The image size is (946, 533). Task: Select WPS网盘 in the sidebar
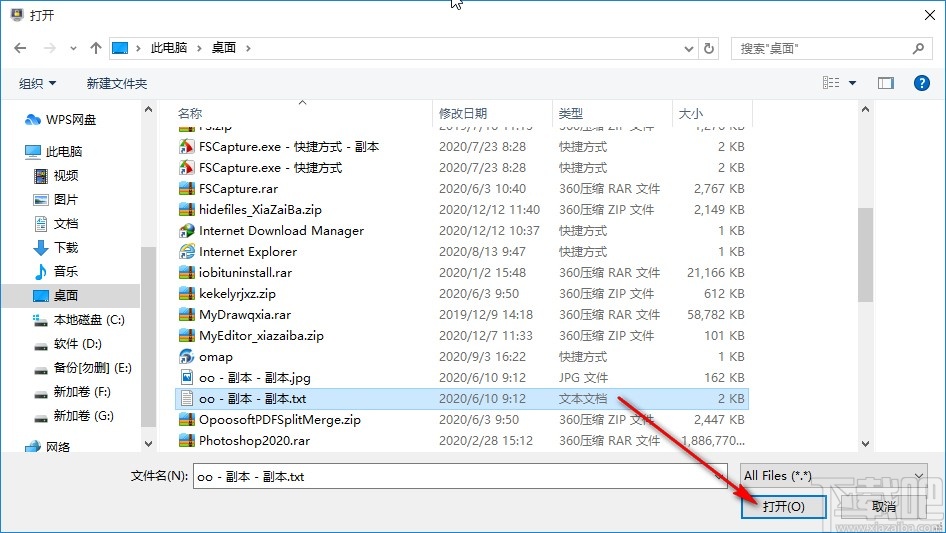point(60,120)
